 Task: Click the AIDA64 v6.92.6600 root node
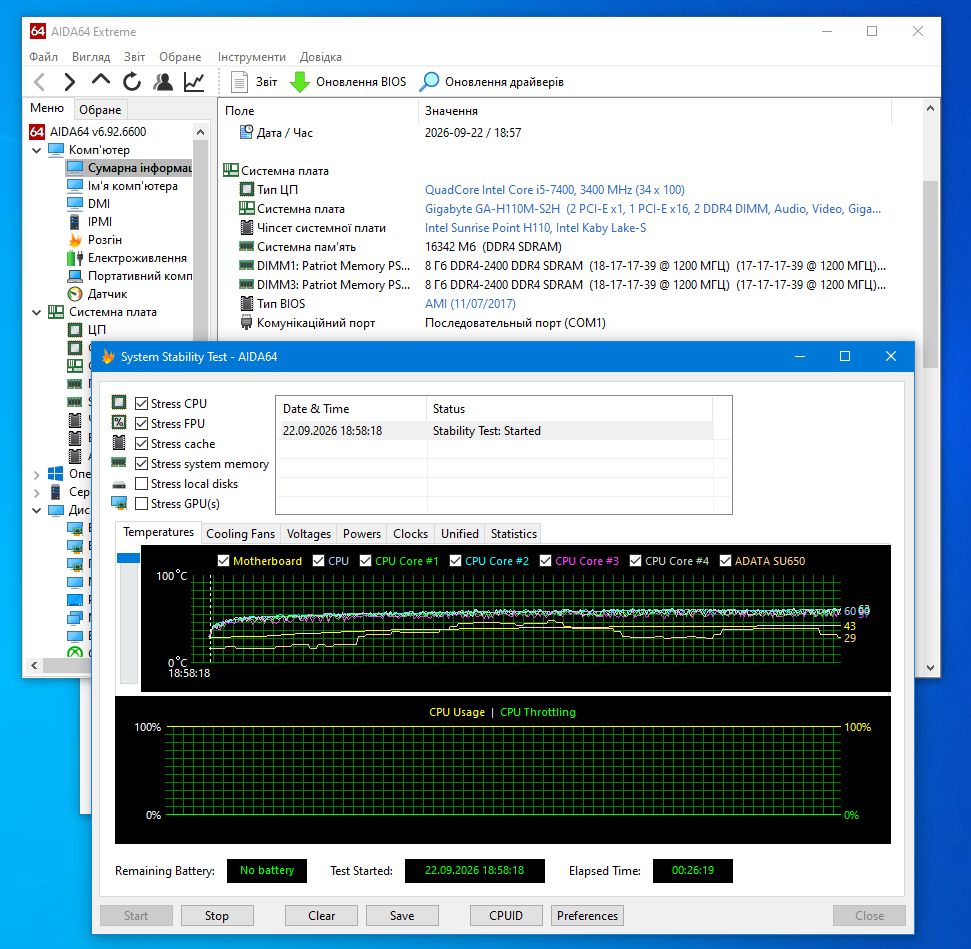click(x=98, y=131)
